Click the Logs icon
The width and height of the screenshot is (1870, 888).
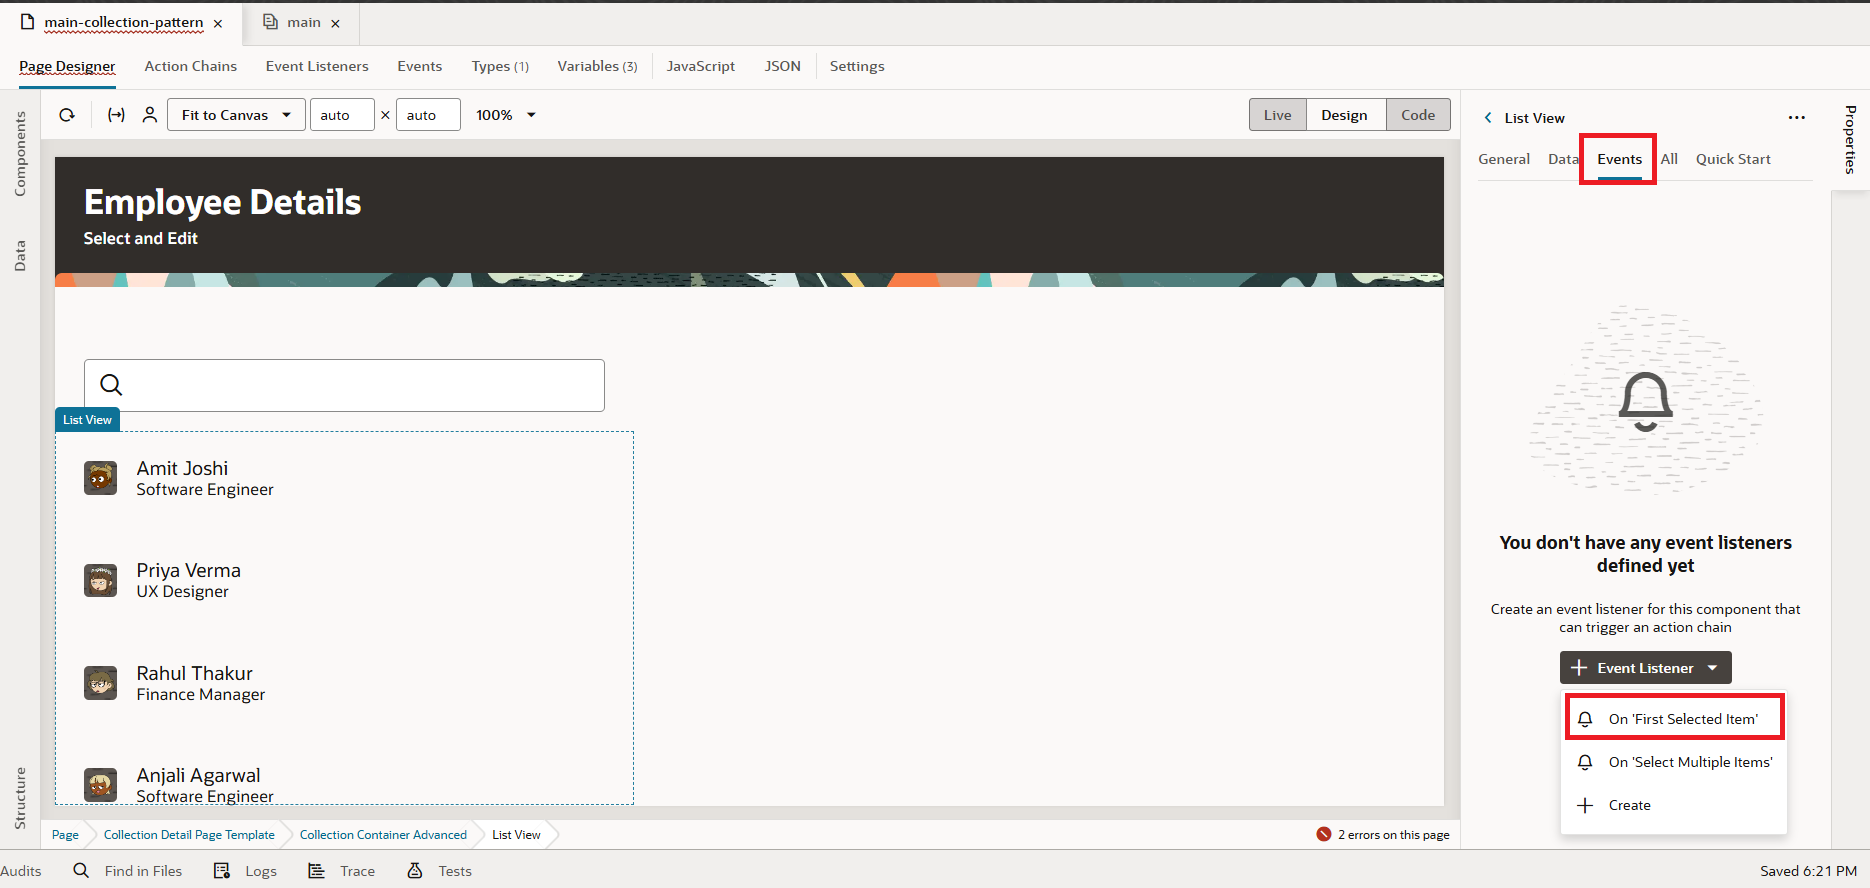pyautogui.click(x=222, y=871)
